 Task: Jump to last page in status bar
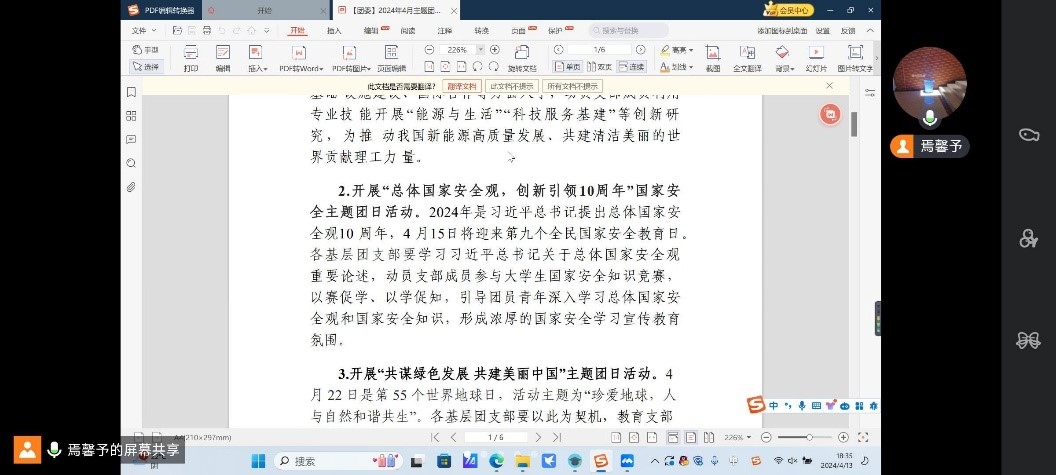pos(557,437)
